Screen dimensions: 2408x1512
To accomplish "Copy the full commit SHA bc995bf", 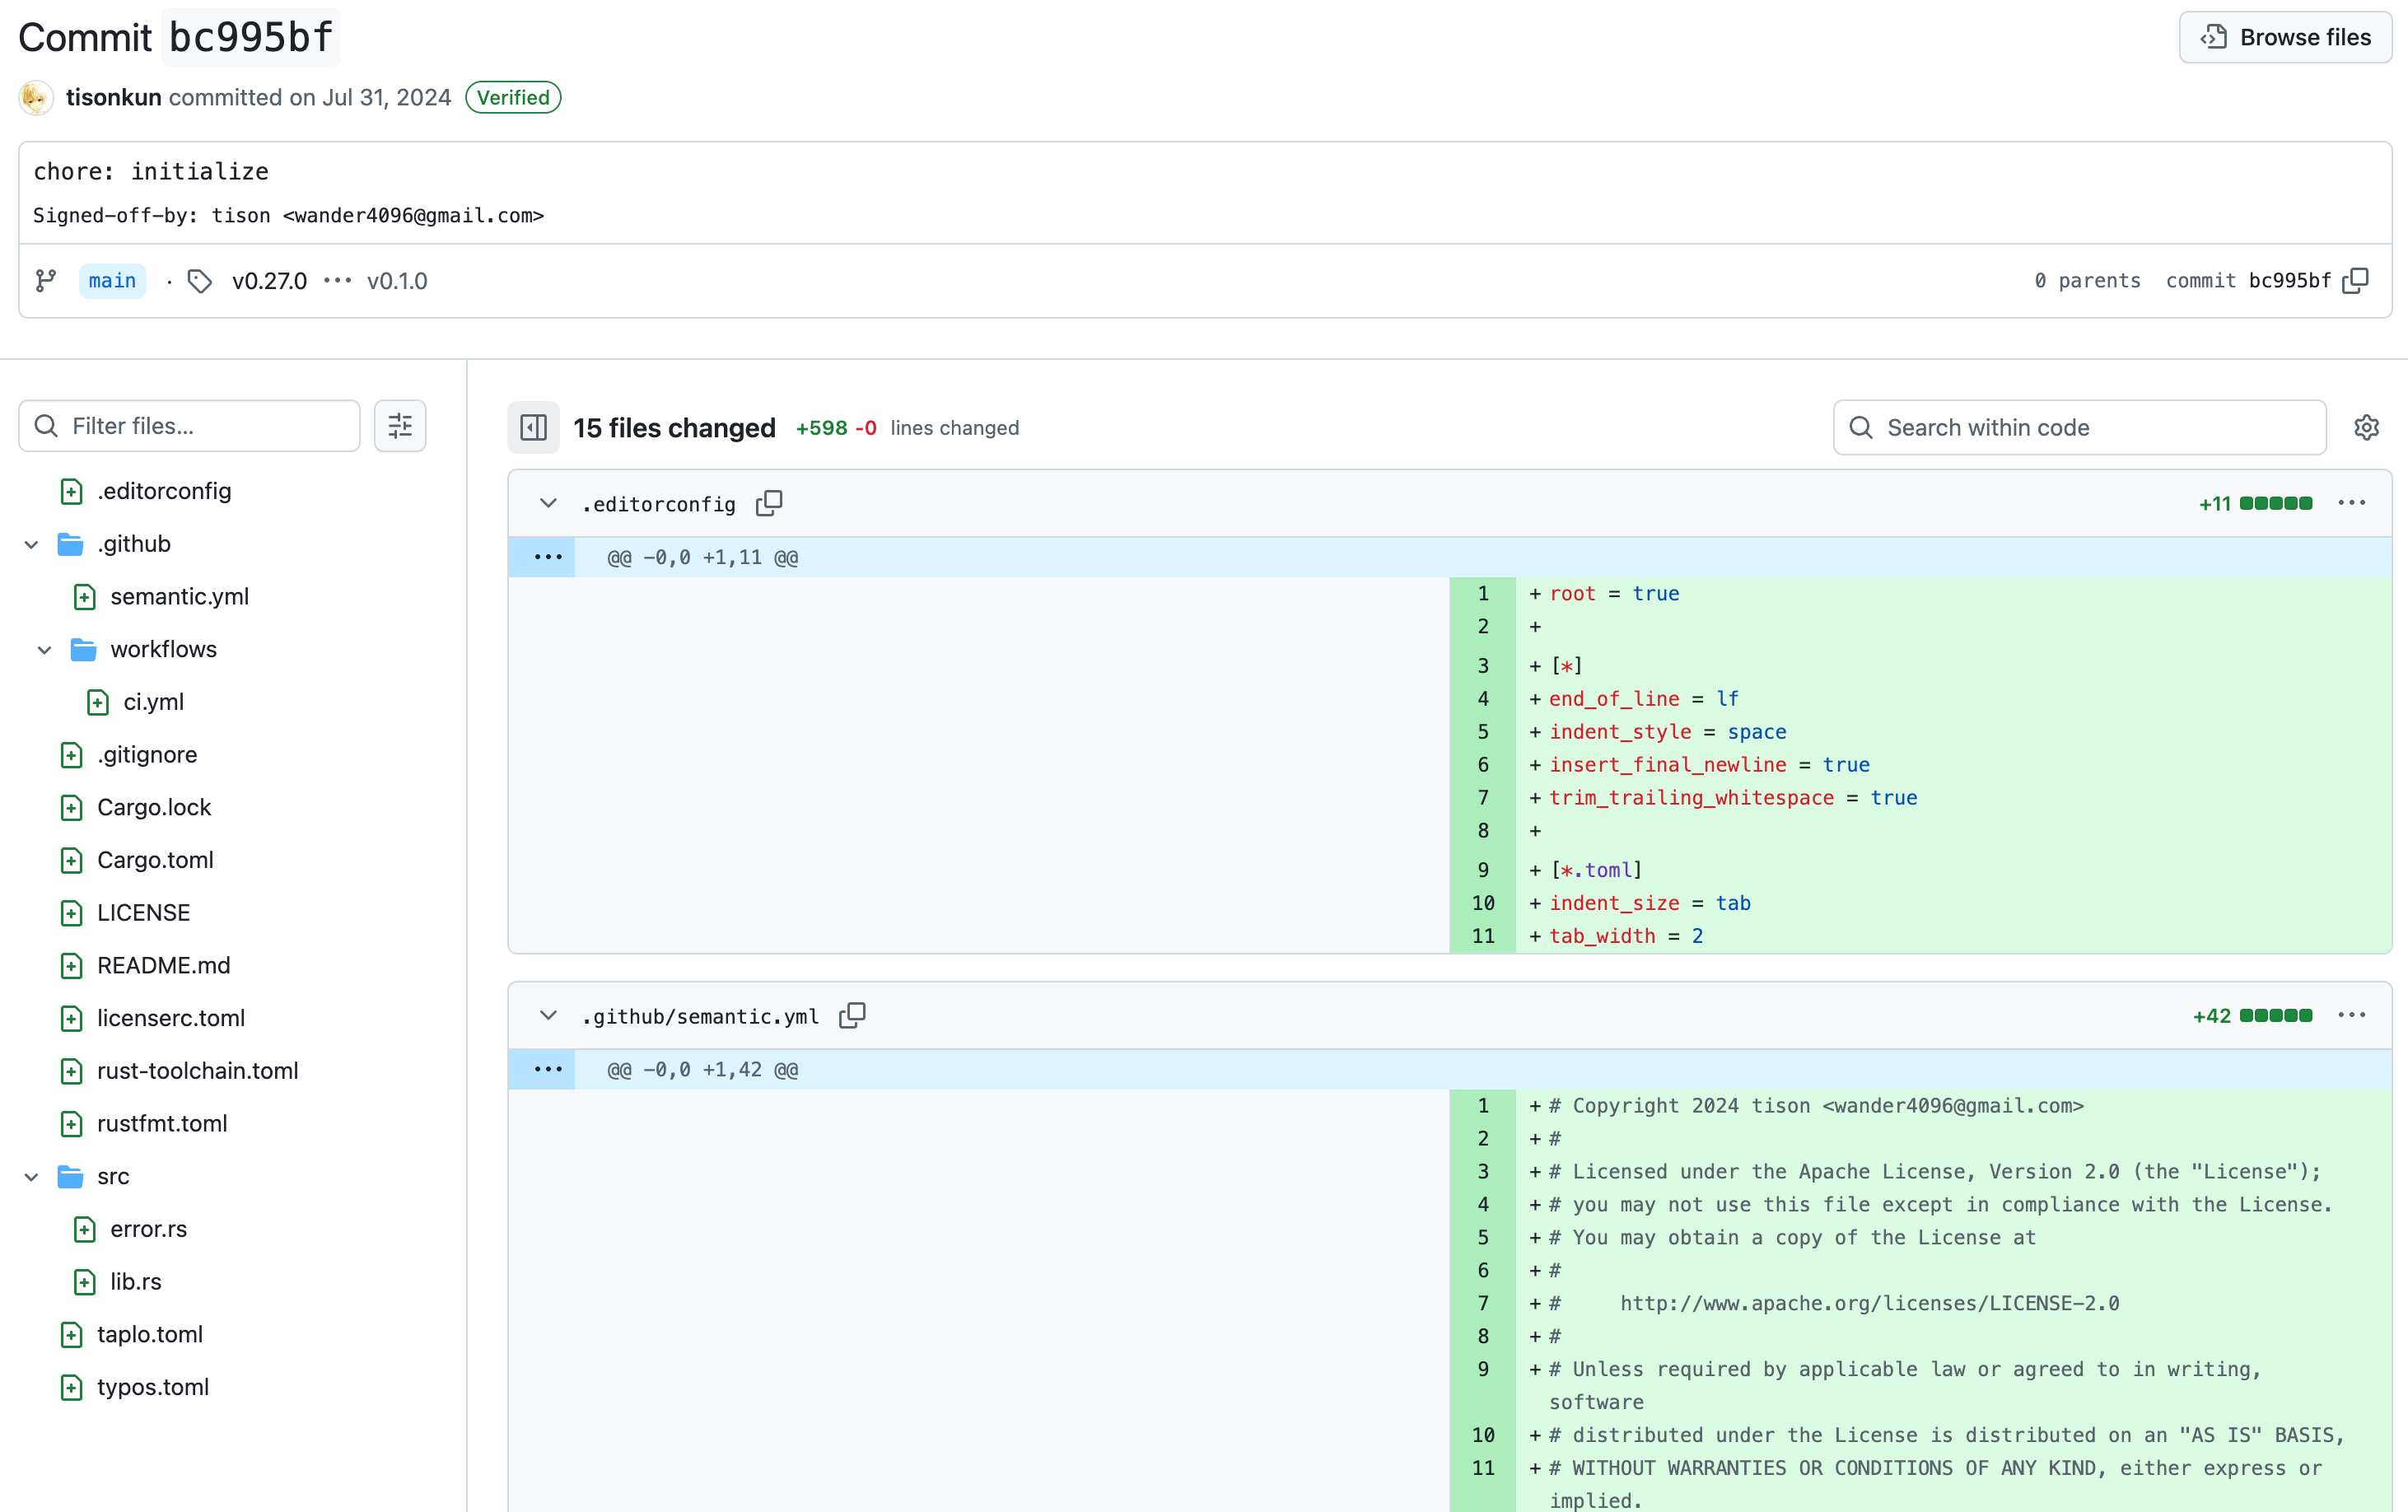I will 2356,281.
